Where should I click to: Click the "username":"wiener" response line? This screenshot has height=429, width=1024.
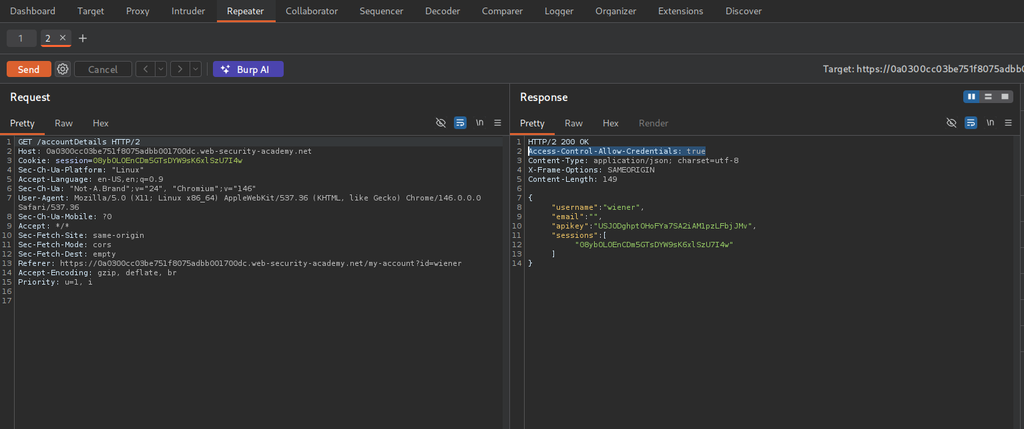(598, 207)
